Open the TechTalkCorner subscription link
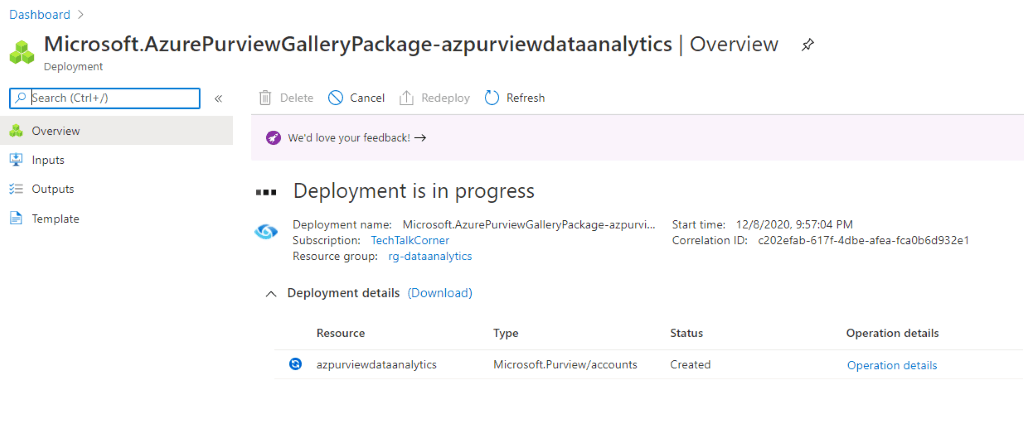Image resolution: width=1024 pixels, height=434 pixels. tap(410, 240)
